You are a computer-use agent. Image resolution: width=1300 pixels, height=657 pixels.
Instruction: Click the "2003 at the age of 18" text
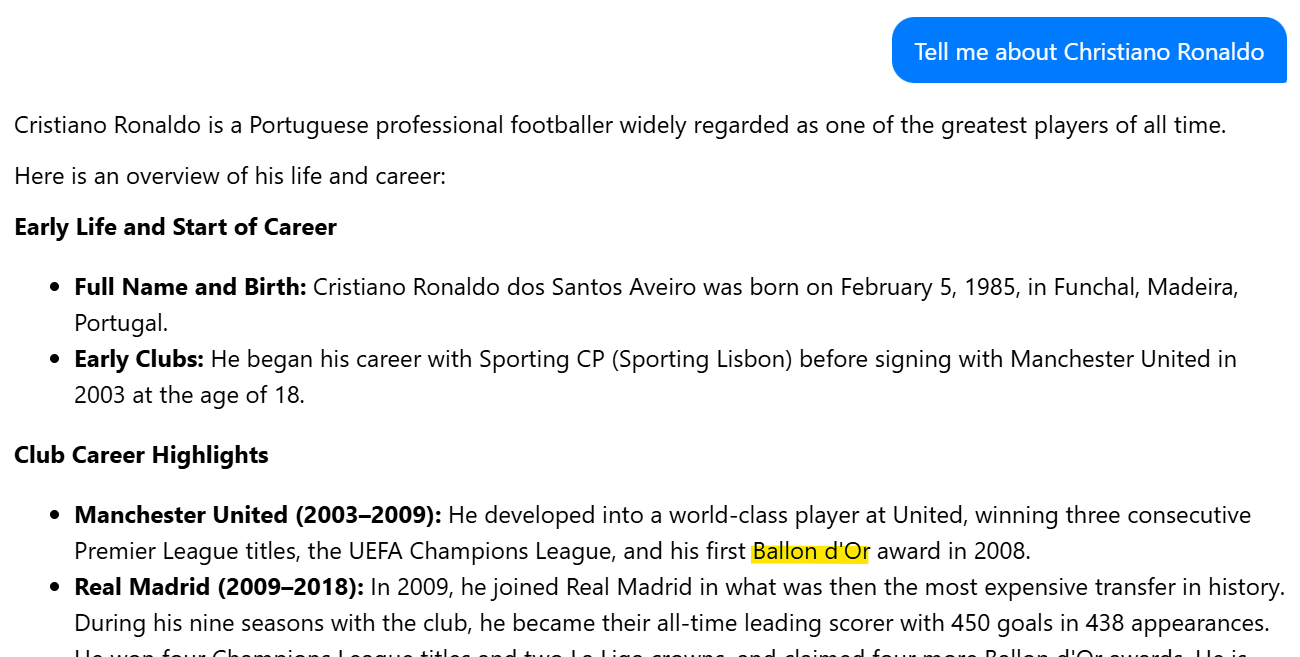pyautogui.click(x=188, y=395)
